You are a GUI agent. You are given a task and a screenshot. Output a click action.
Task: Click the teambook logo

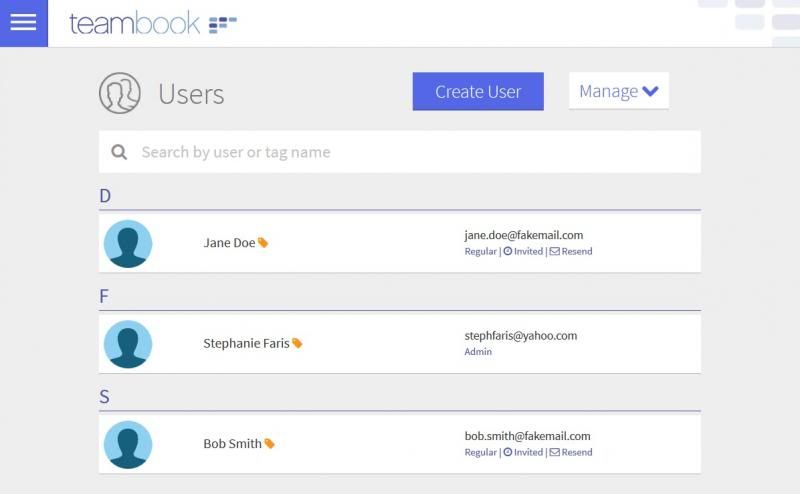click(x=153, y=23)
